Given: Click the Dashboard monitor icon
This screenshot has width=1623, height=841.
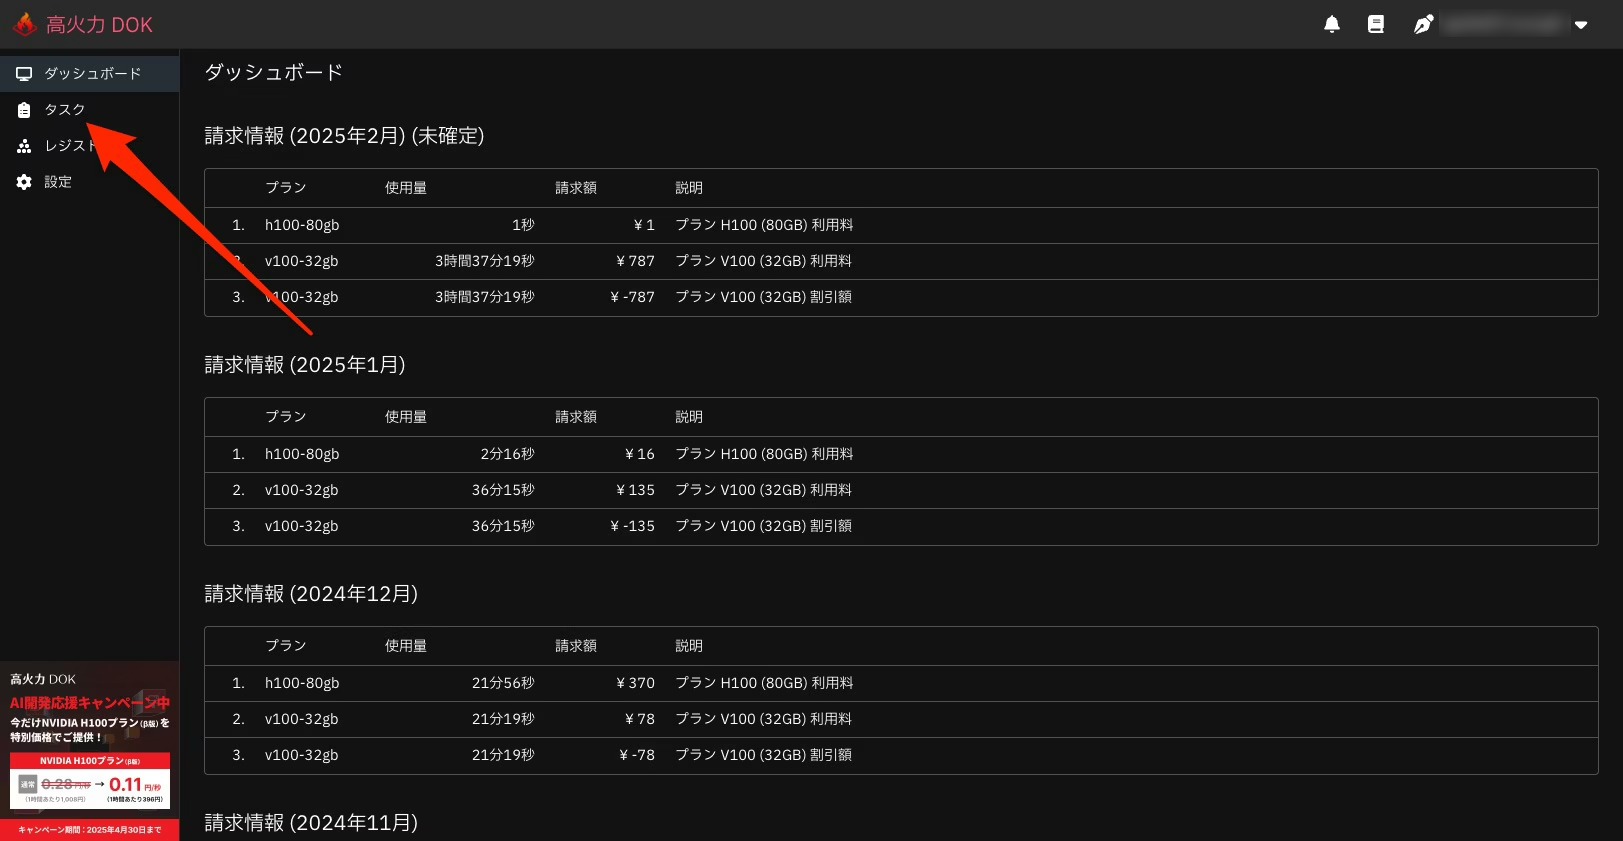Looking at the screenshot, I should 24,74.
